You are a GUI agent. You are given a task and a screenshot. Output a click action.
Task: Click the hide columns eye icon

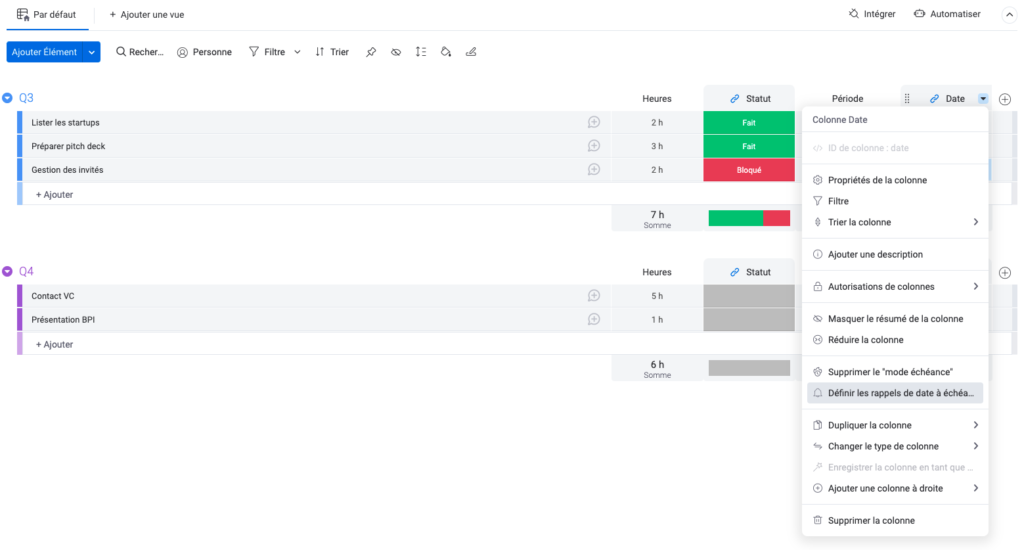(x=396, y=52)
